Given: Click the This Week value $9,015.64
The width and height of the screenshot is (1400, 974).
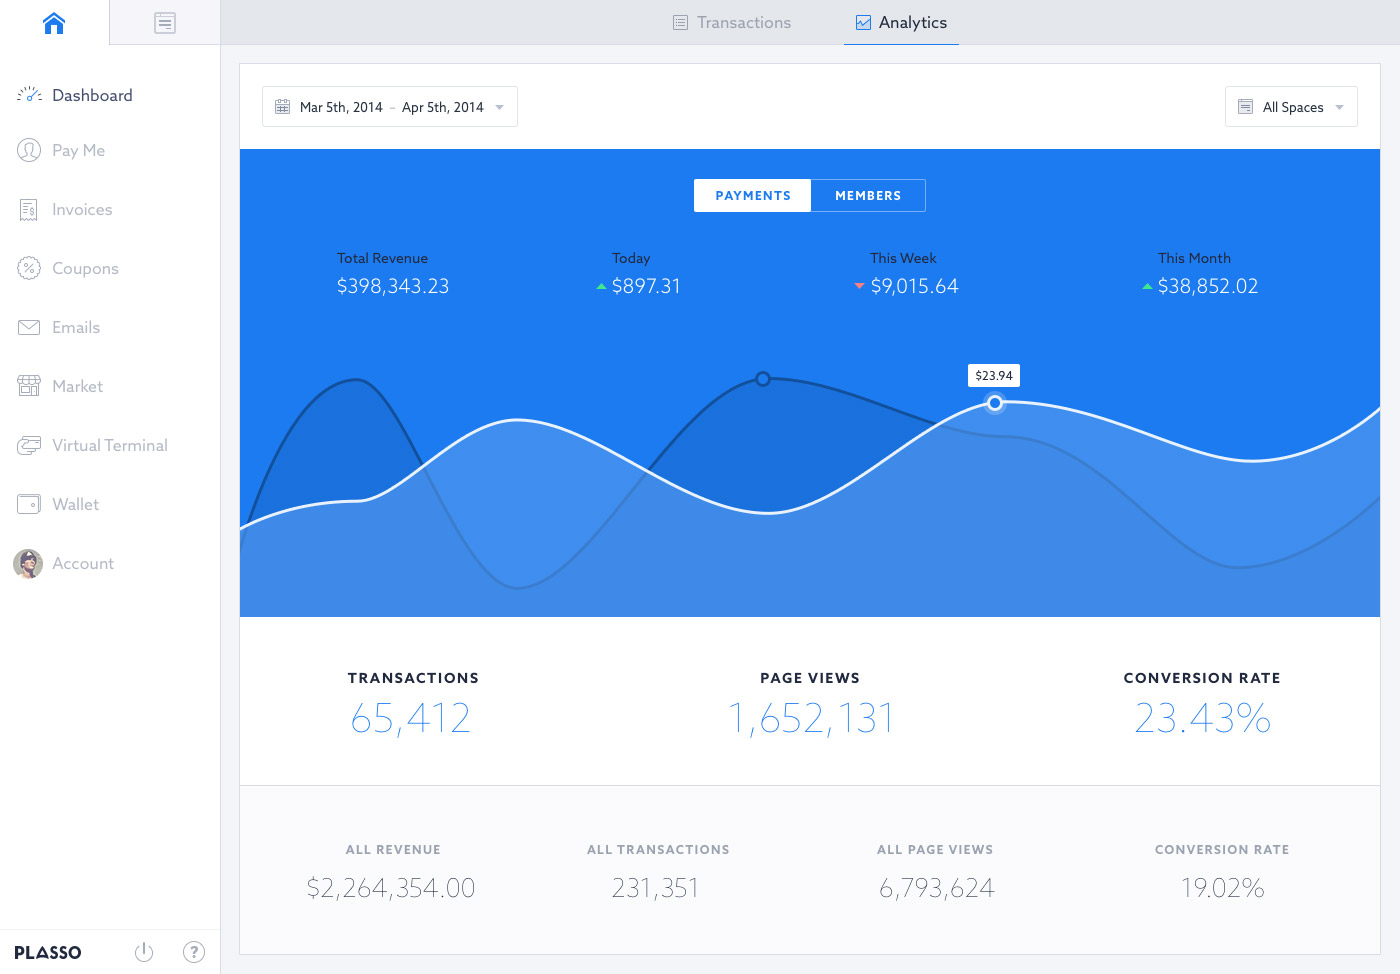Looking at the screenshot, I should tap(915, 286).
